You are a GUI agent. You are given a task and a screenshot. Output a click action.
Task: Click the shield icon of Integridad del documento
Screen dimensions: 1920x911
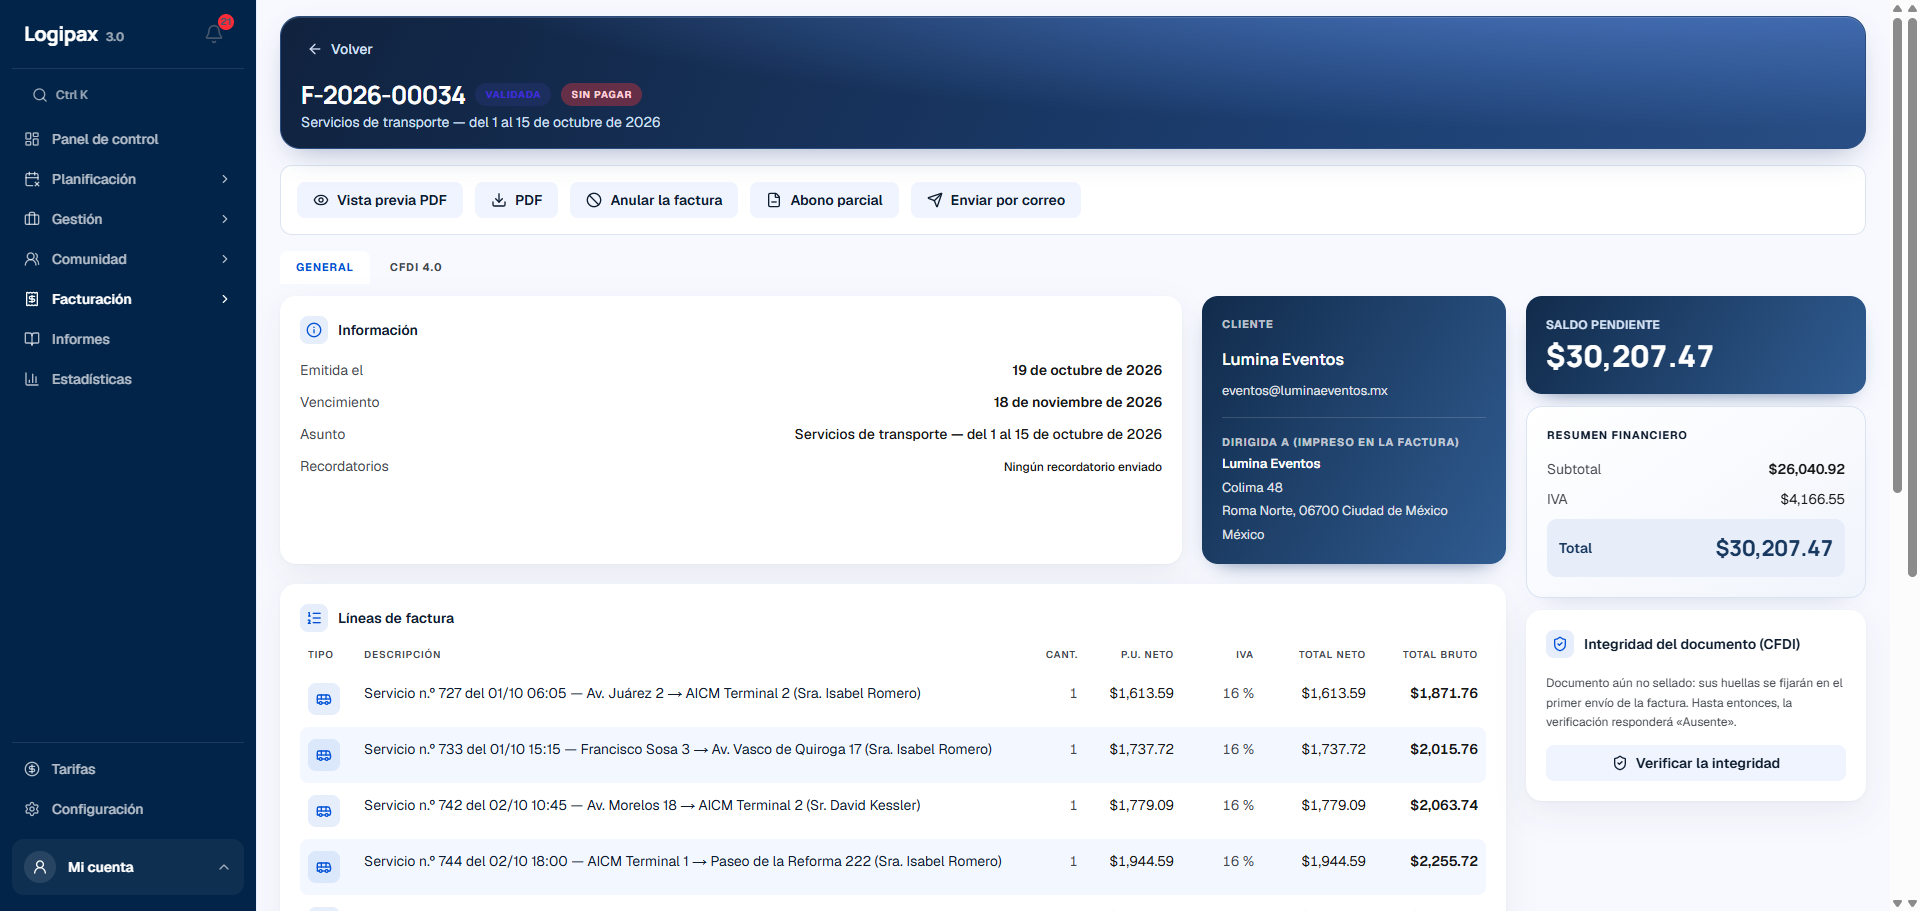1560,644
